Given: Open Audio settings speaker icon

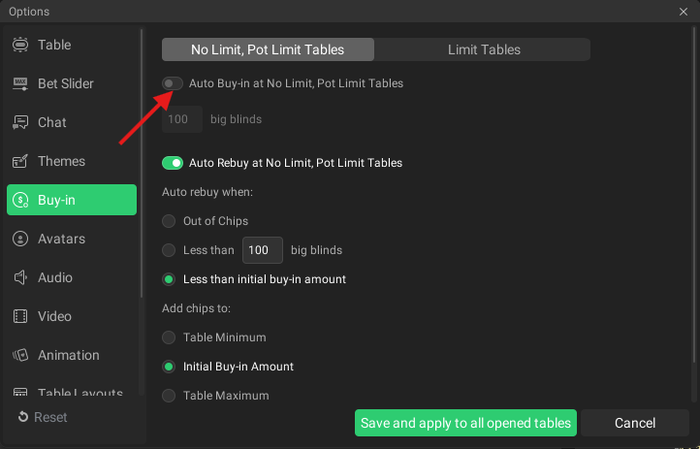Looking at the screenshot, I should [x=20, y=278].
